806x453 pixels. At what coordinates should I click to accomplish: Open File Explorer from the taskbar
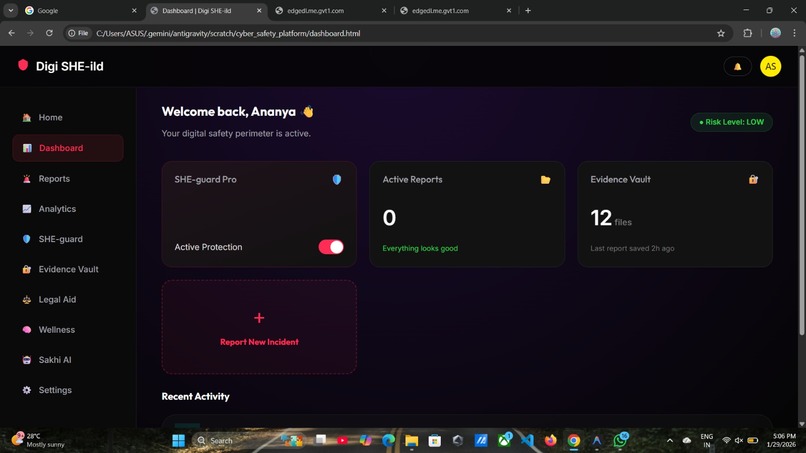coord(411,441)
